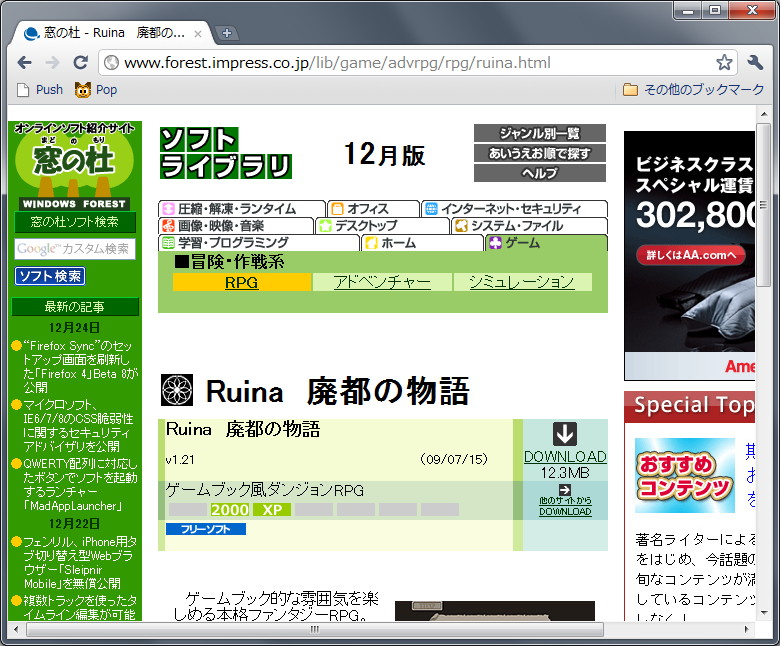This screenshot has width=780, height=646.
Task: Click the おすすめコンテンツ thumbnail
Action: 685,475
